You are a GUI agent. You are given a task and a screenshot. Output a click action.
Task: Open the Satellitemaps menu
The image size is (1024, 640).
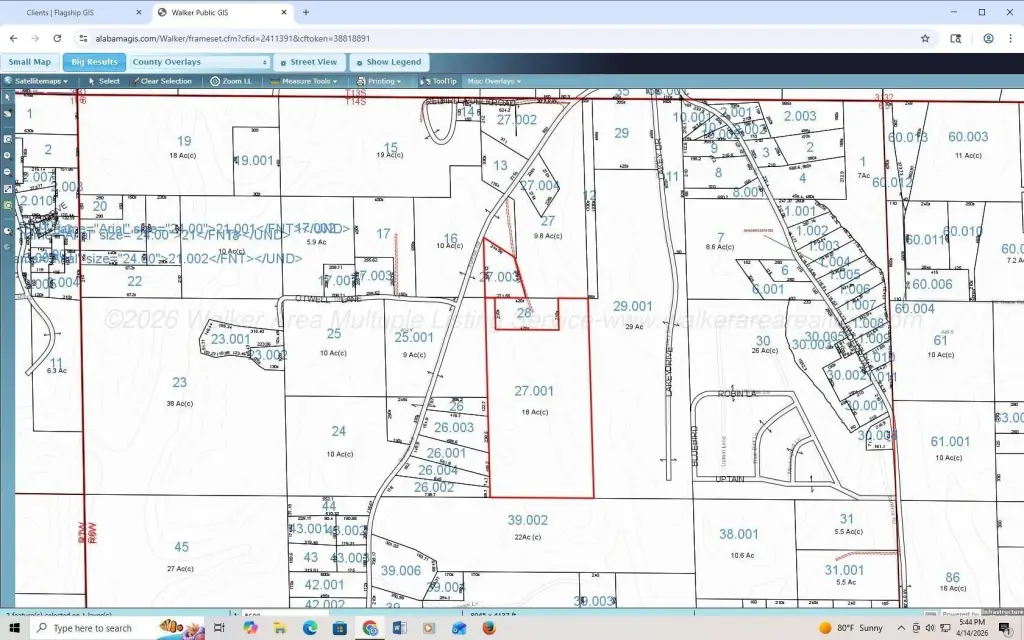click(37, 81)
